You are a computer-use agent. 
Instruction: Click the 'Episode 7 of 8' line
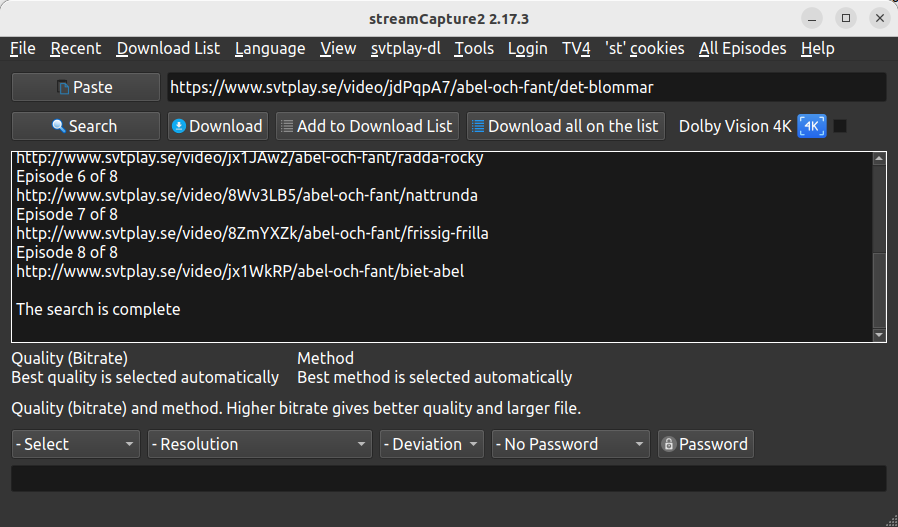click(67, 214)
